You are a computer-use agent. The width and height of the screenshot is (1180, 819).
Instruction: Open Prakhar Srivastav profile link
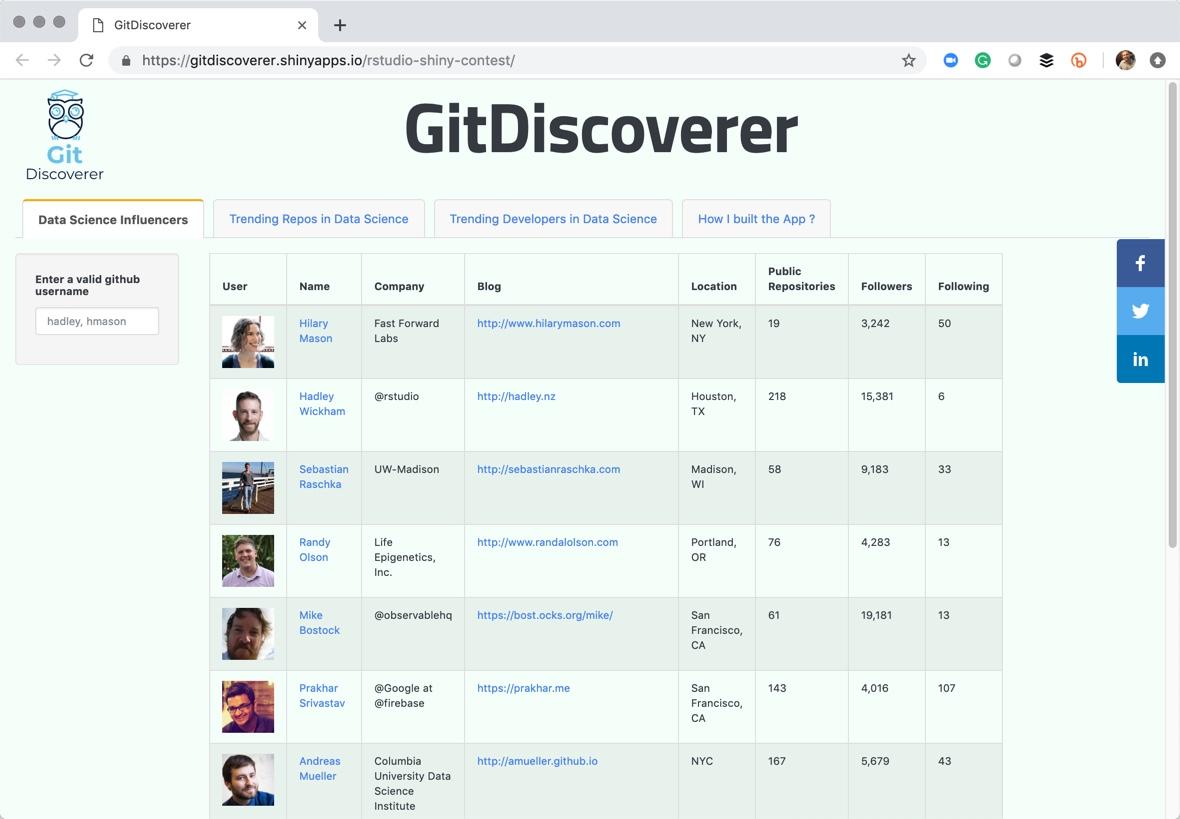coord(321,696)
